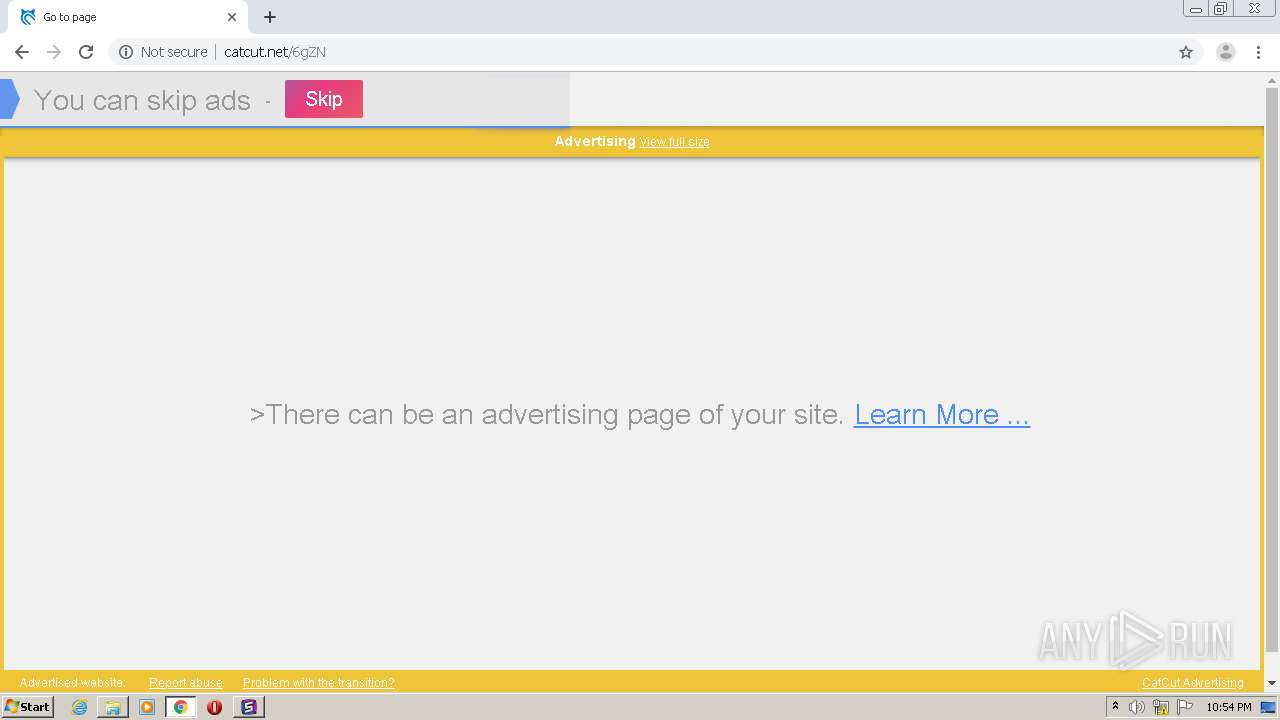1280x720 pixels.
Task: Click the address bar URL
Action: pos(275,52)
